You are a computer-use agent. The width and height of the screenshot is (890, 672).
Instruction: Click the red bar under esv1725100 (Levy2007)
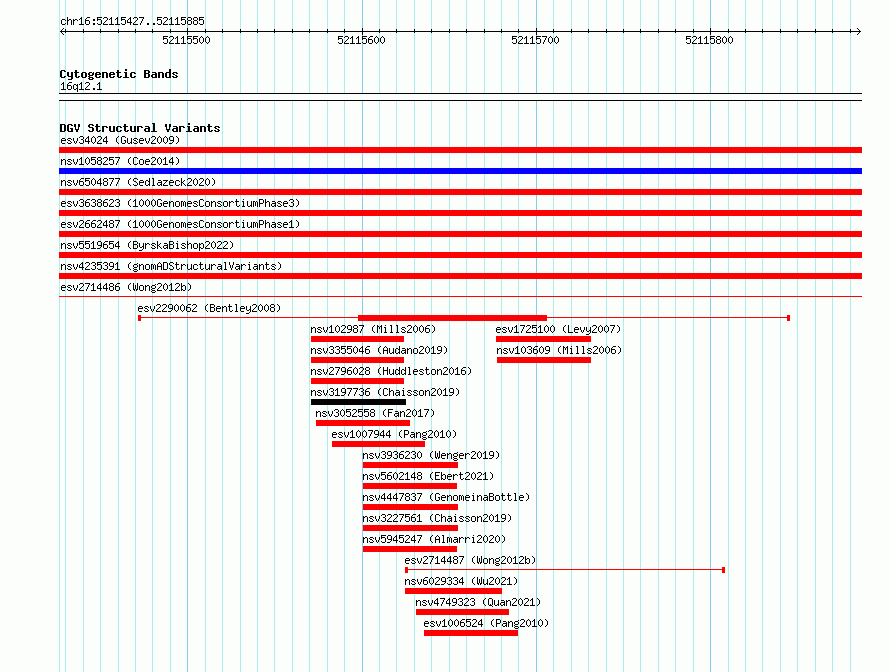pyautogui.click(x=544, y=339)
